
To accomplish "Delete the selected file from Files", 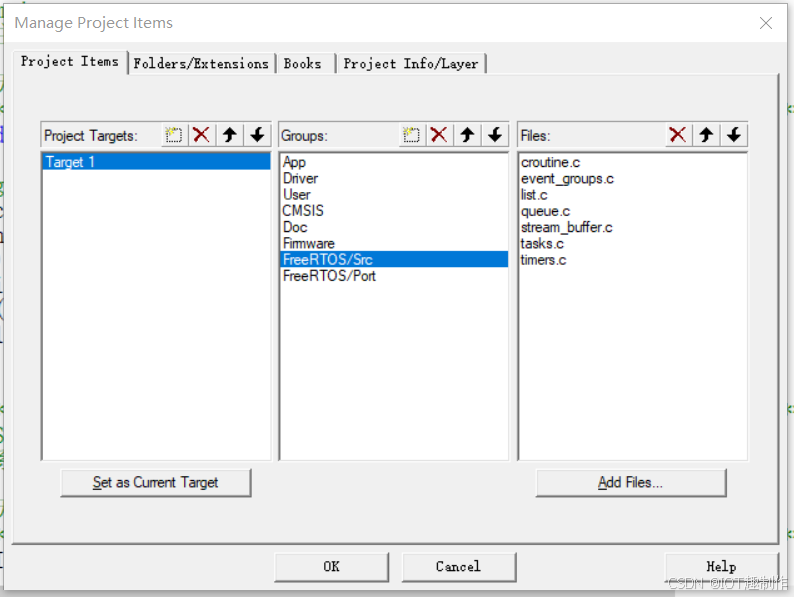I will point(678,135).
